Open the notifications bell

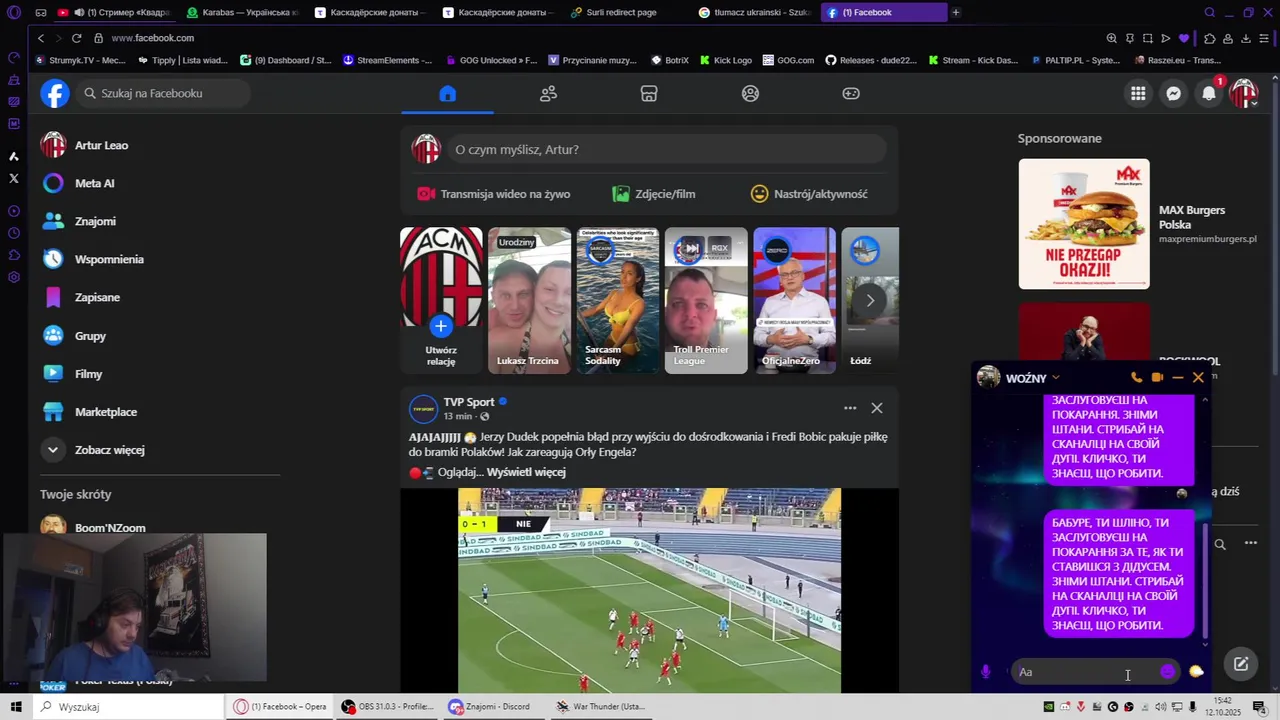pos(1209,93)
